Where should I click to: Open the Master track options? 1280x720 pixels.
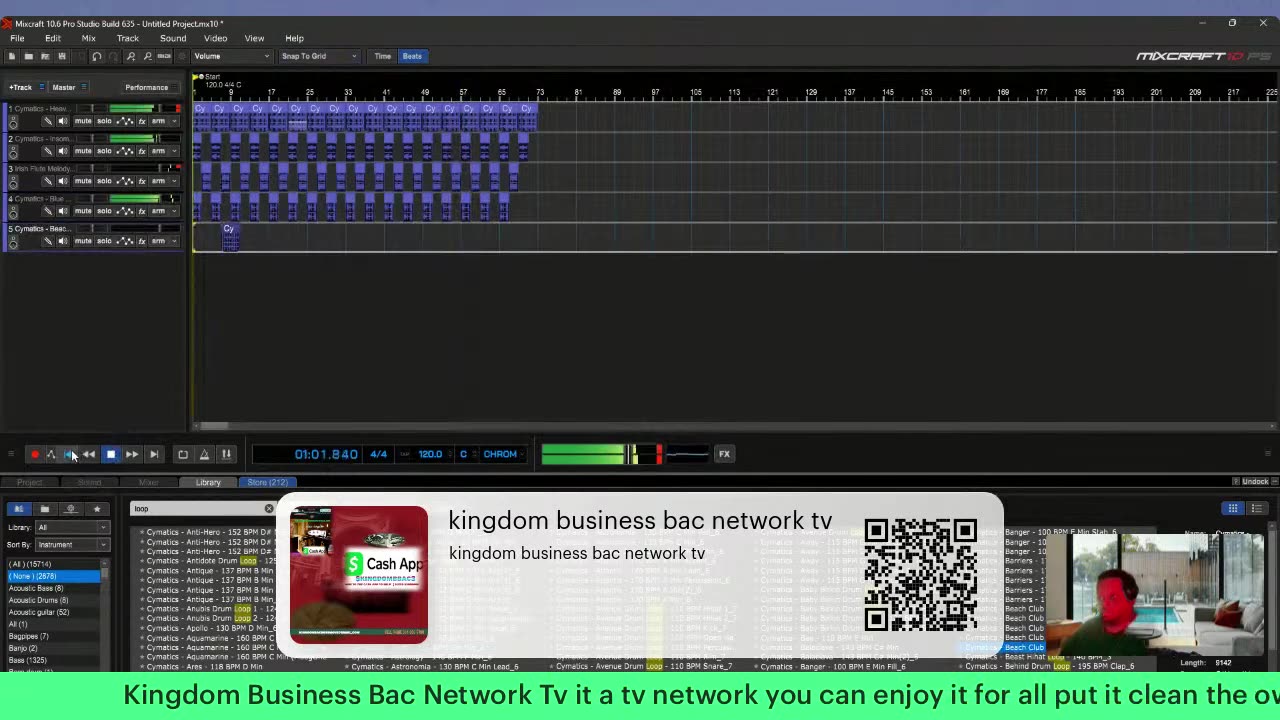click(67, 87)
